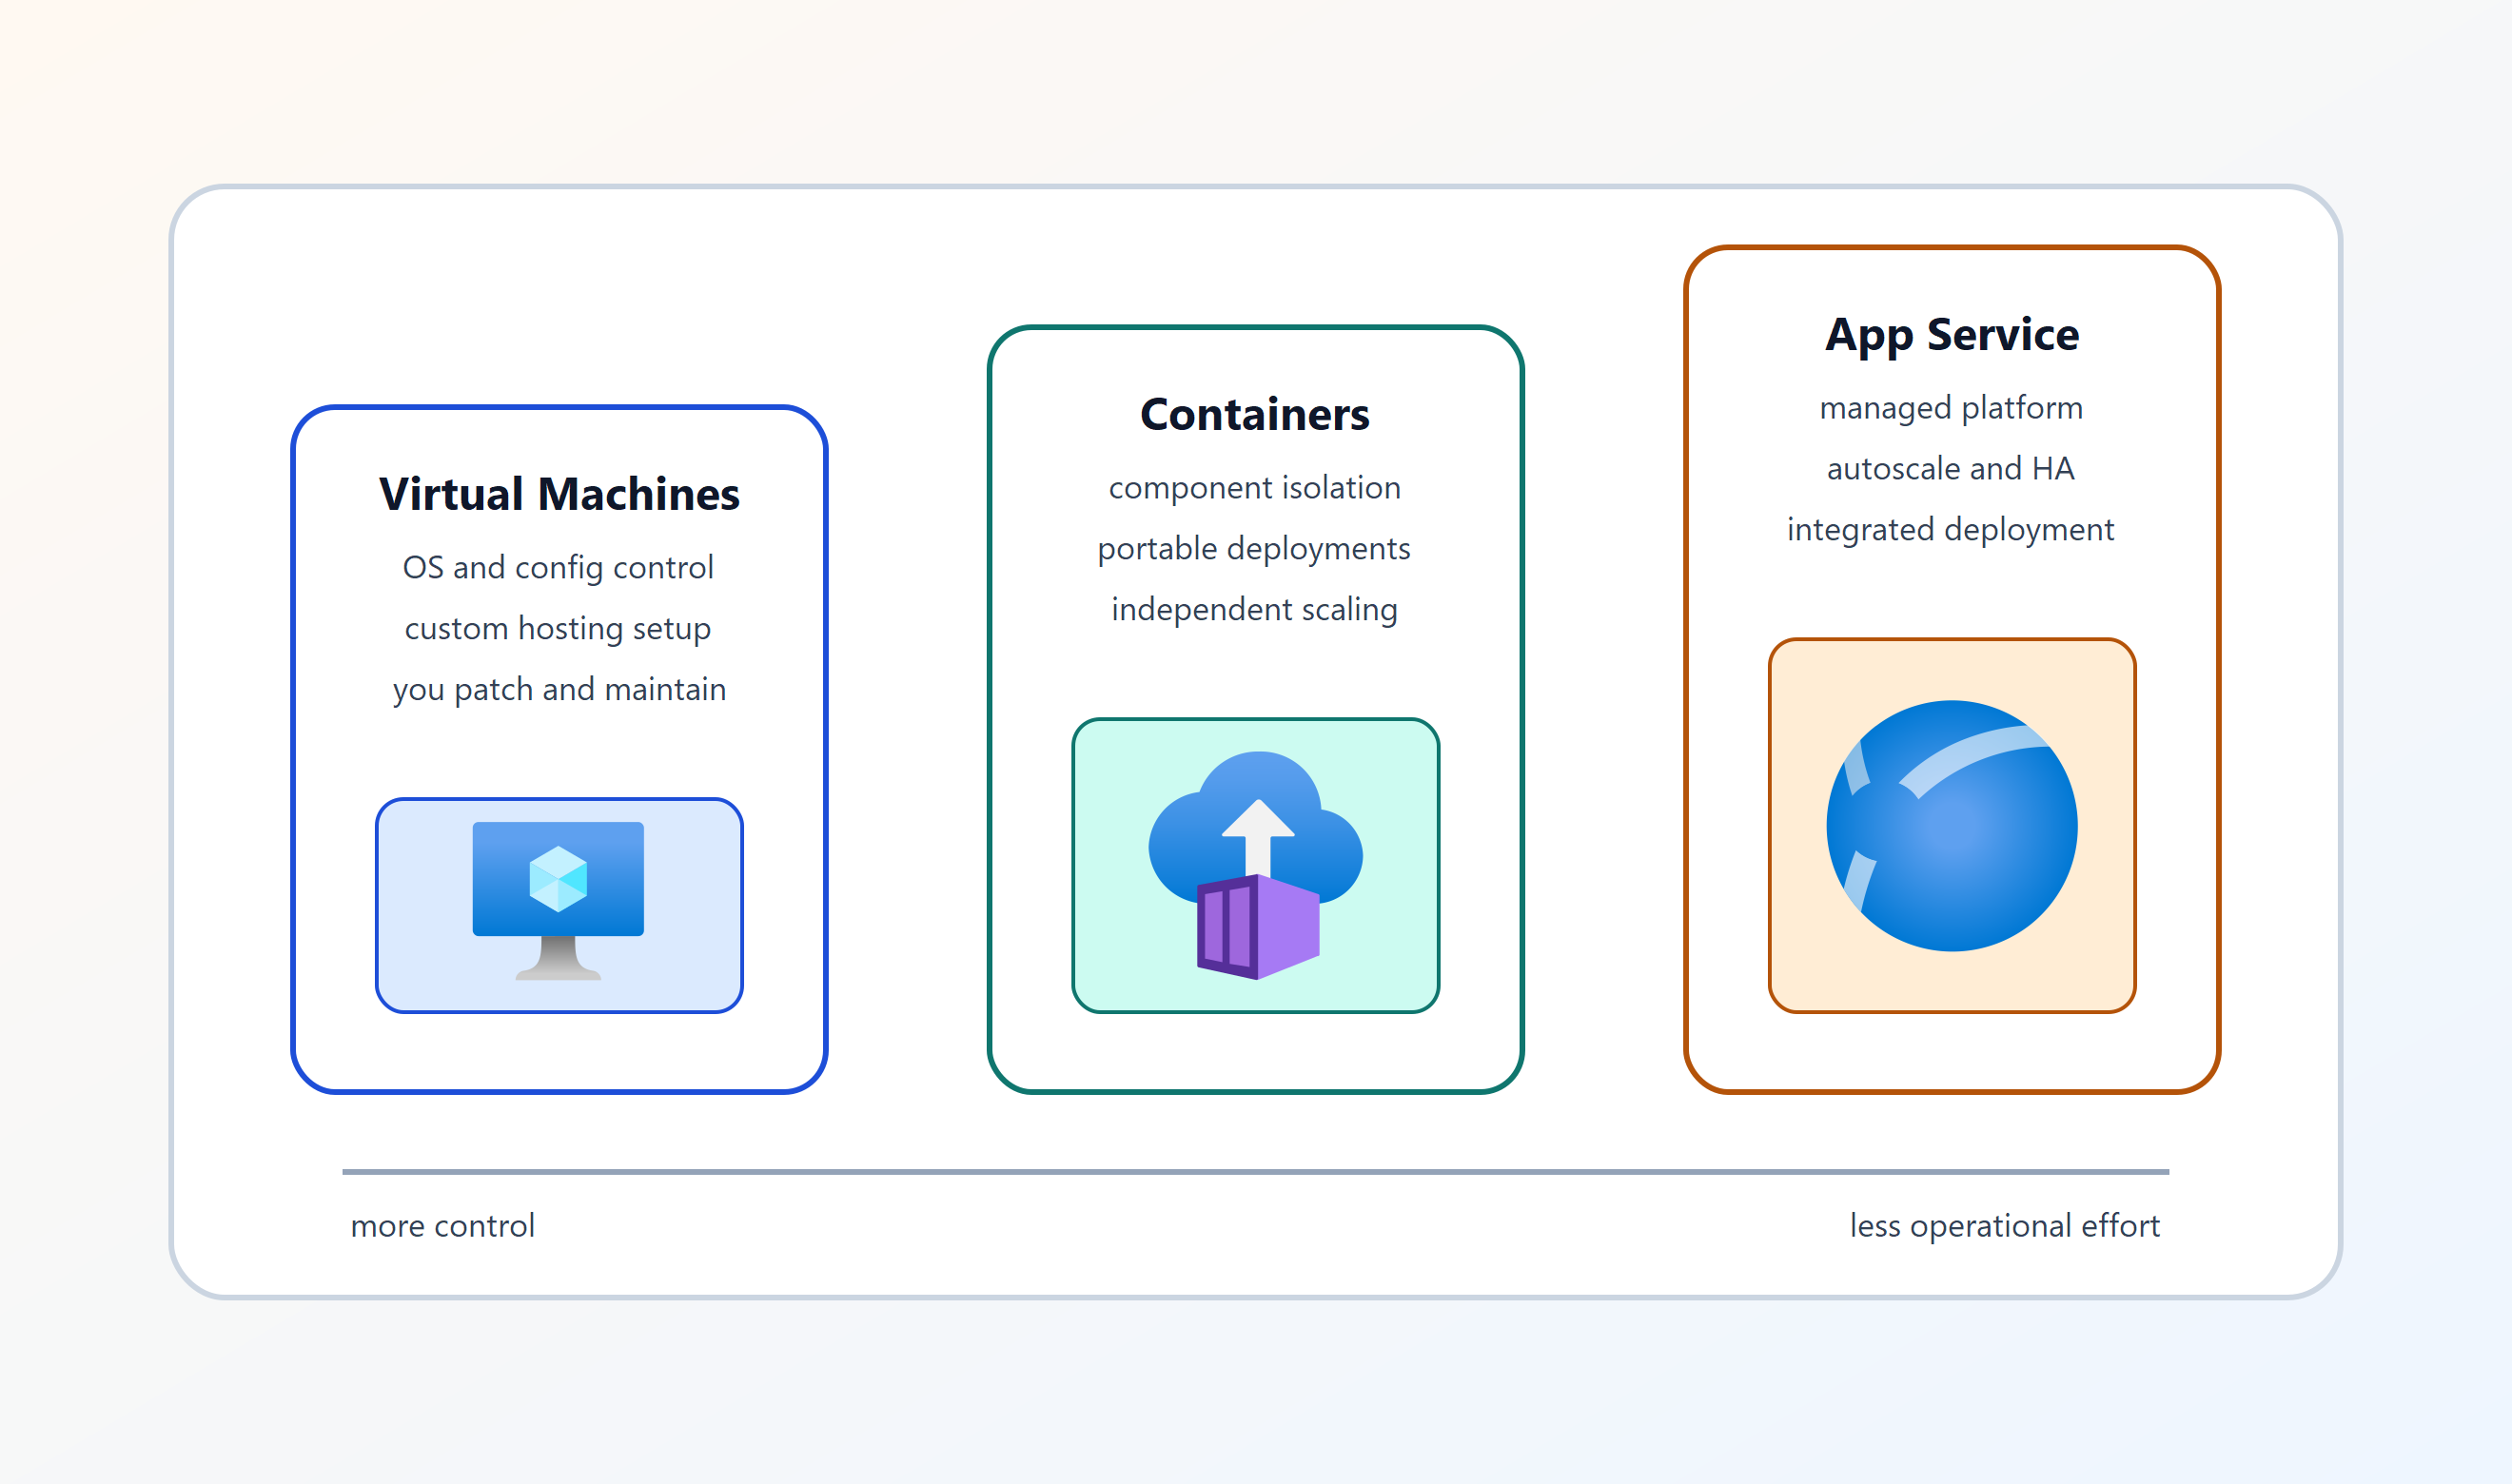Click the App Service globe icon

[x=1951, y=825]
